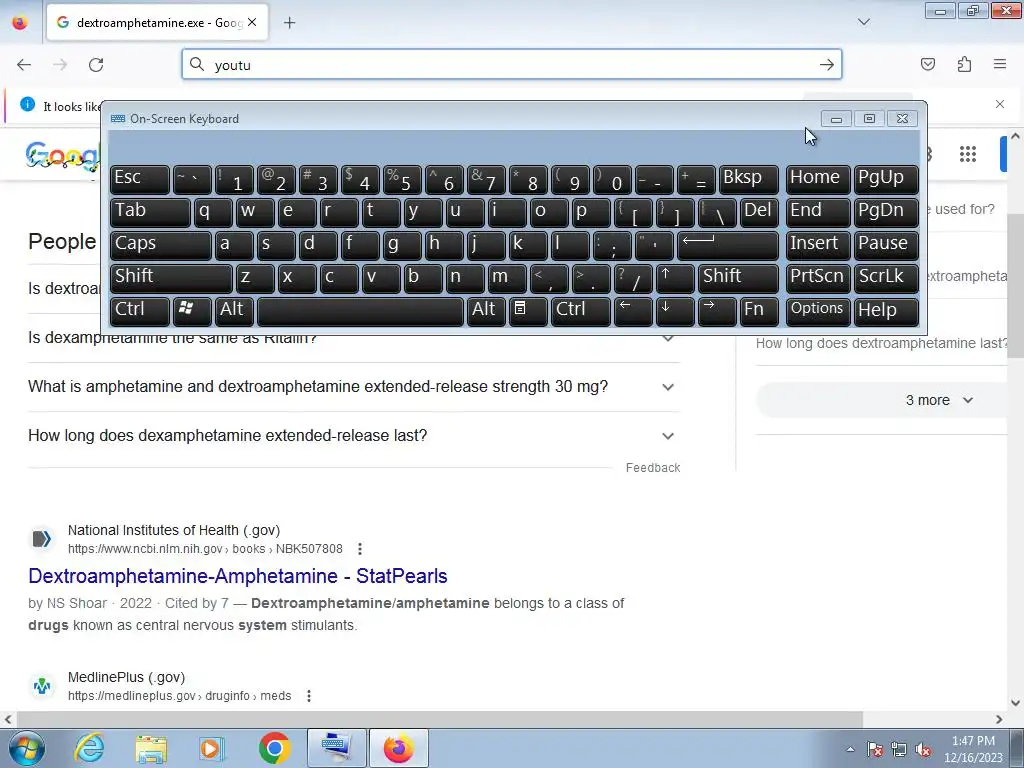Toggle the Caps key
The height and width of the screenshot is (768, 1024).
coord(161,245)
